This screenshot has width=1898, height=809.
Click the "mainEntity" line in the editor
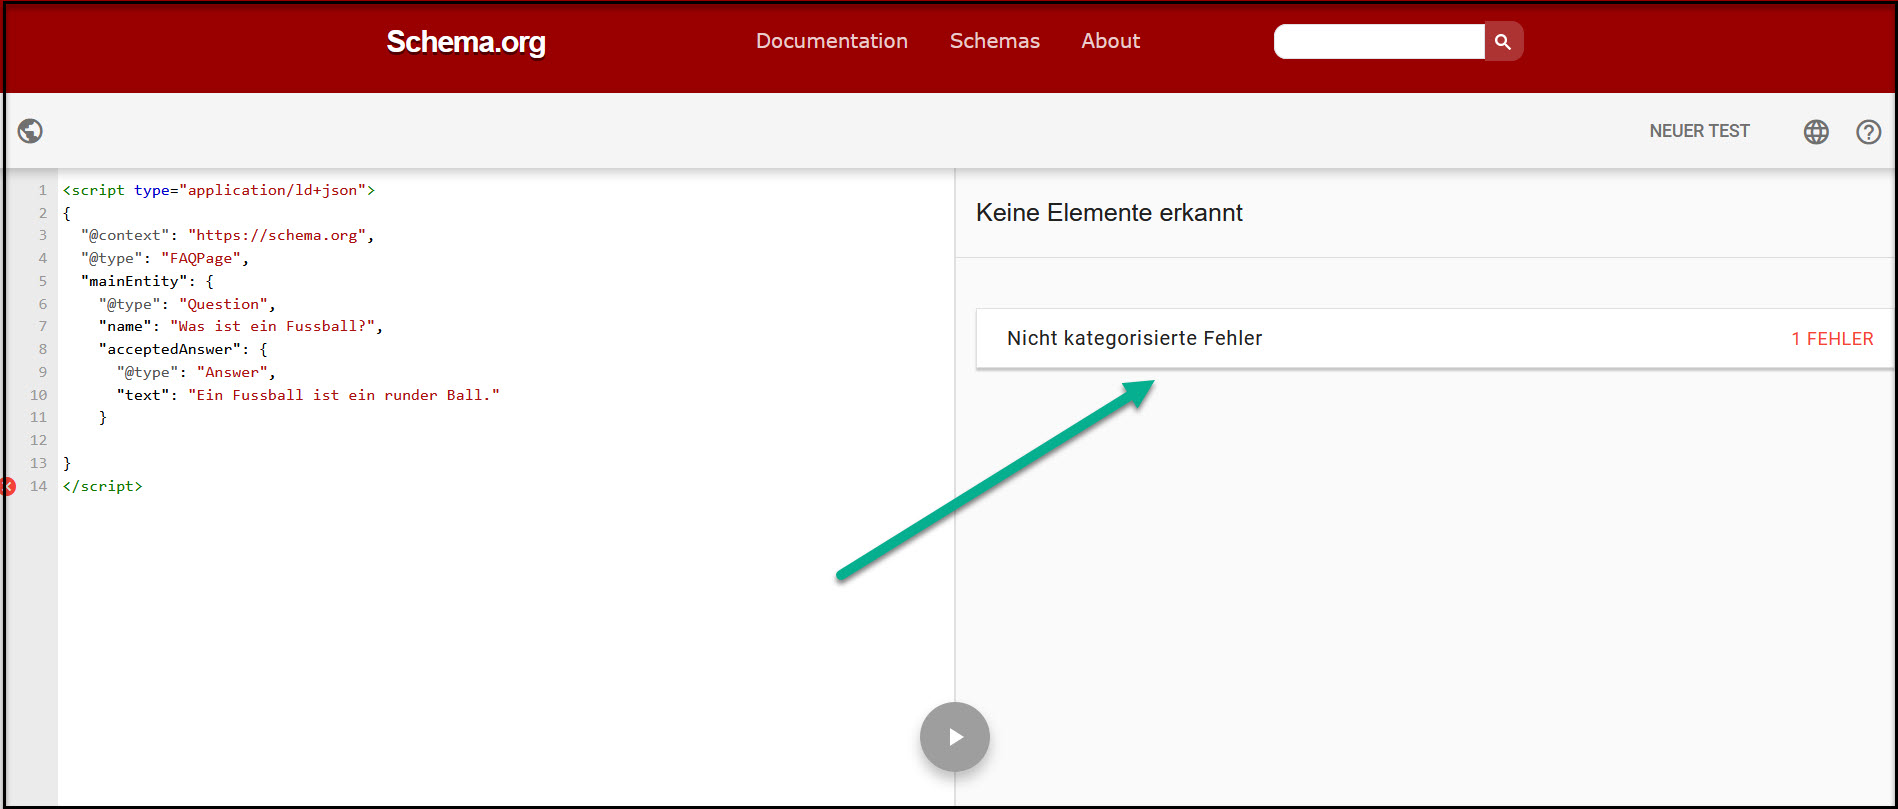point(147,281)
